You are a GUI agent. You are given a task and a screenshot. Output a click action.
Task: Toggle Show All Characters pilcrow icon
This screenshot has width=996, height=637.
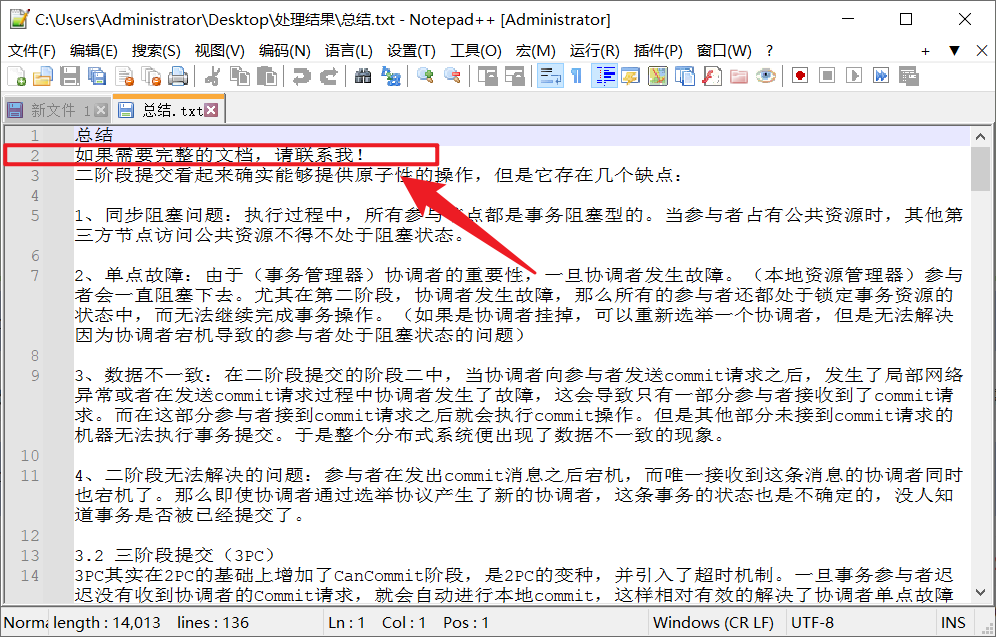576,76
